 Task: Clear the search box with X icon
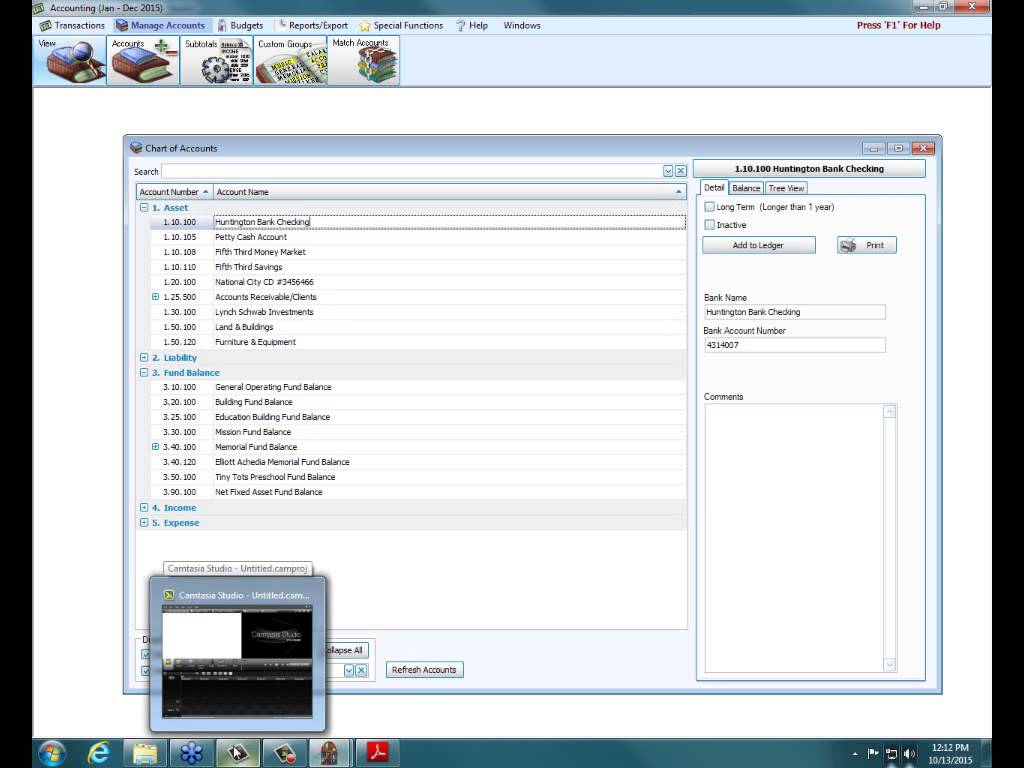click(x=681, y=172)
